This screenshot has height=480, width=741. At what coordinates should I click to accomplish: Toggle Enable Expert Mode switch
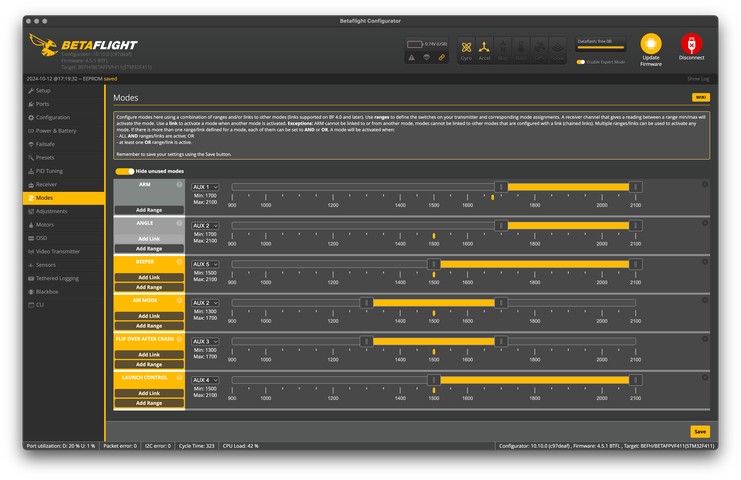(581, 62)
